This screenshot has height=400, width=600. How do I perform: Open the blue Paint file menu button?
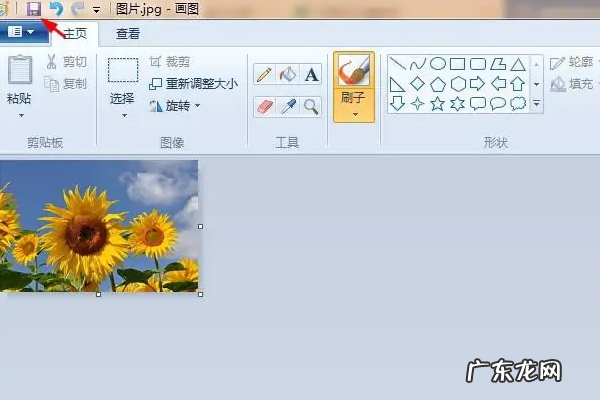[x=22, y=32]
